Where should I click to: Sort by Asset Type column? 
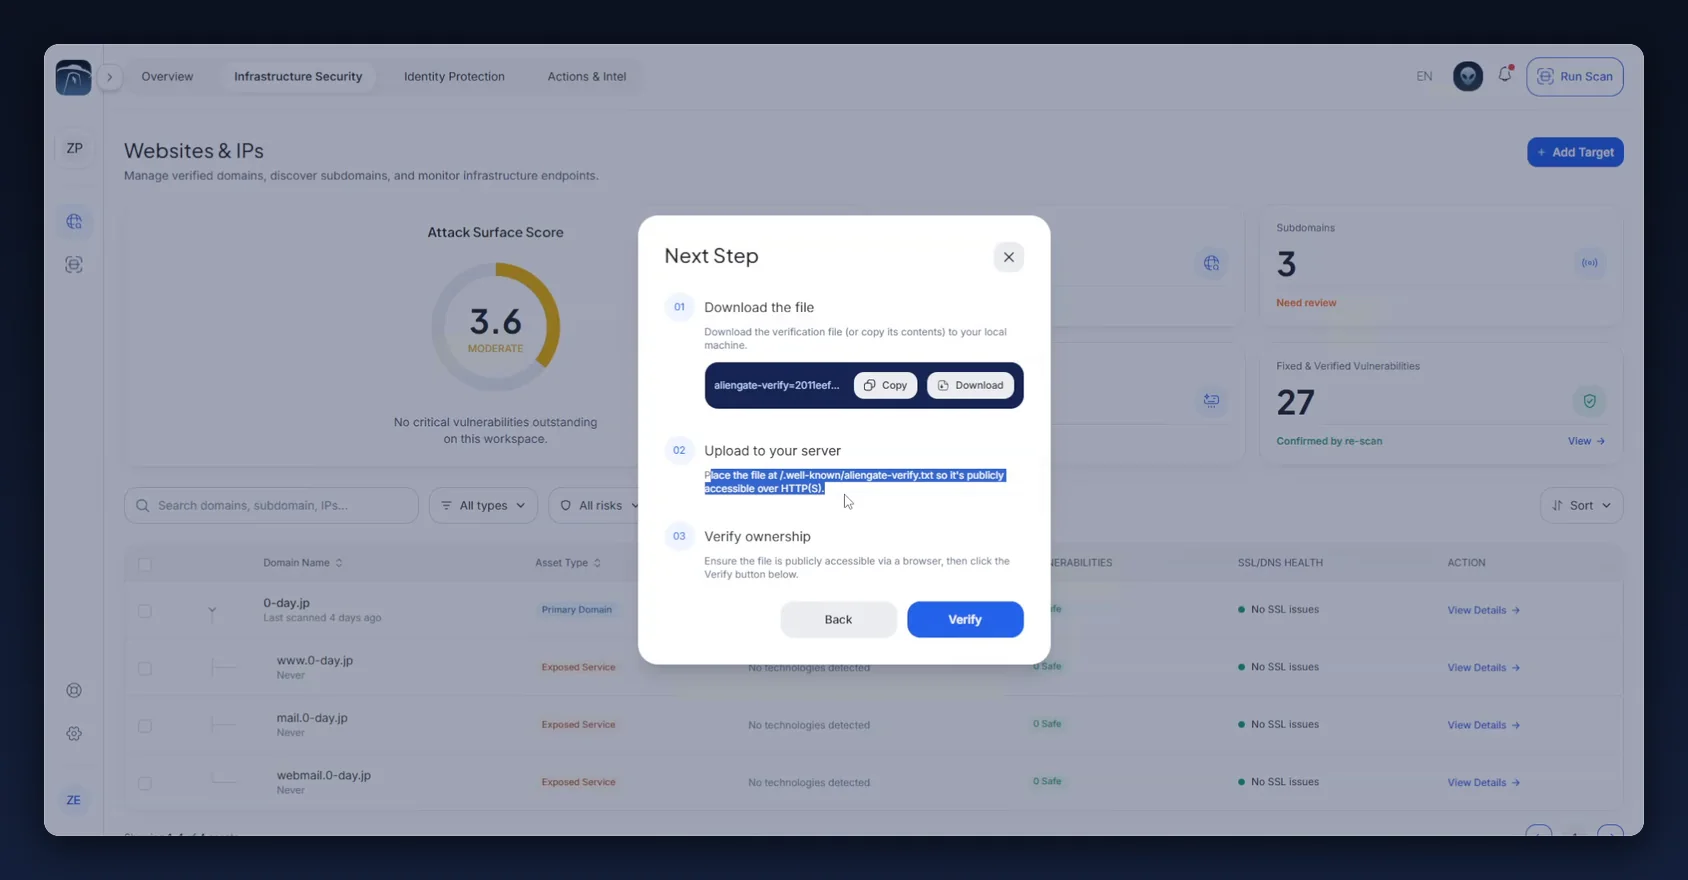568,563
